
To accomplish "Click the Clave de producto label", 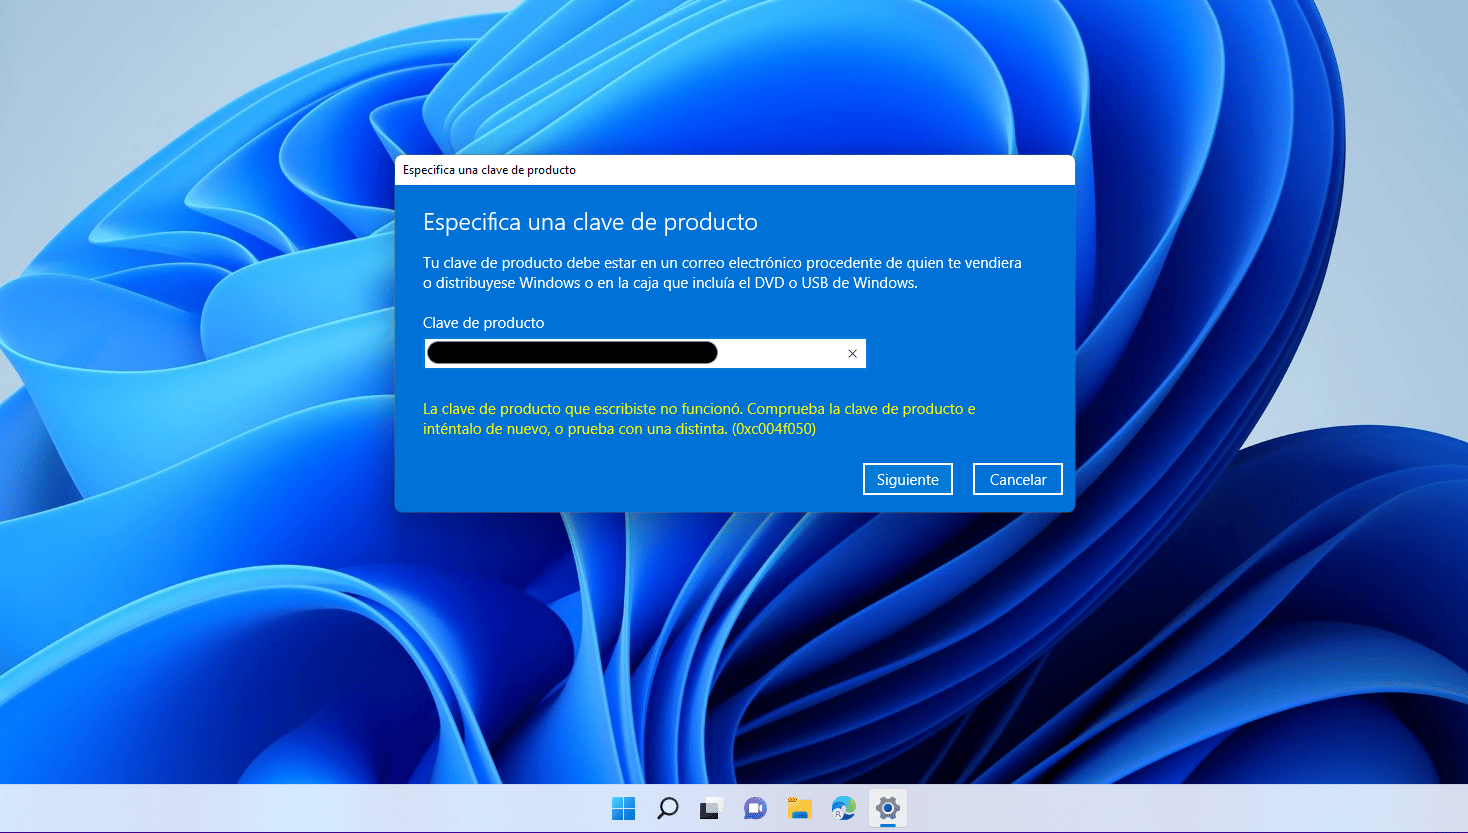I will pyautogui.click(x=483, y=322).
